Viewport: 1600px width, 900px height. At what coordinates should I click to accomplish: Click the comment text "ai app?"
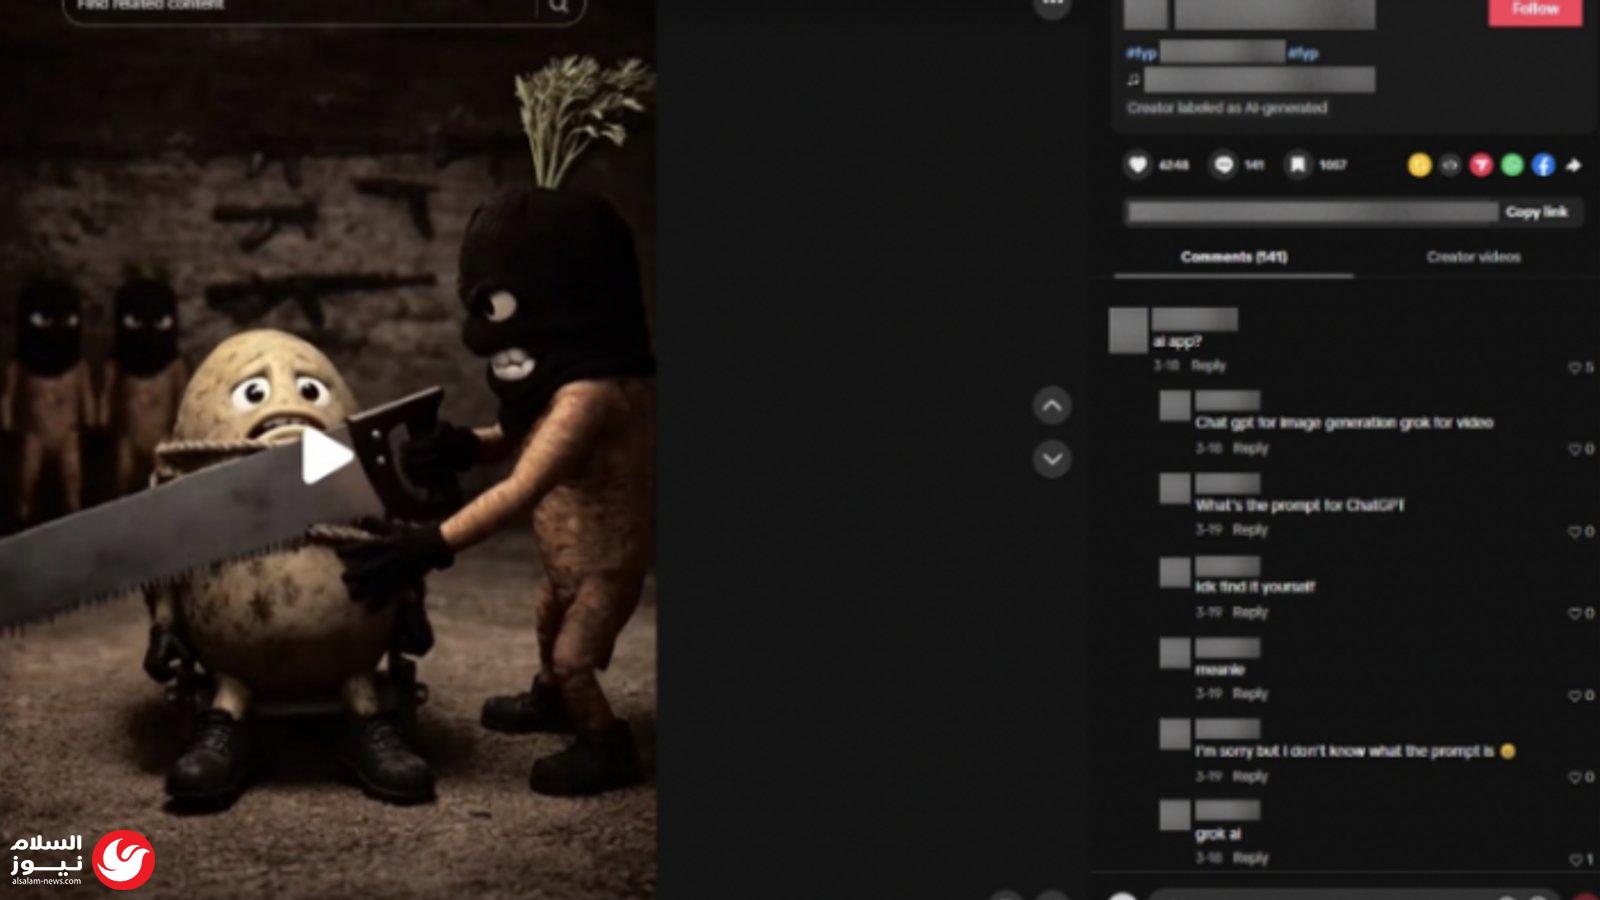coord(1177,342)
